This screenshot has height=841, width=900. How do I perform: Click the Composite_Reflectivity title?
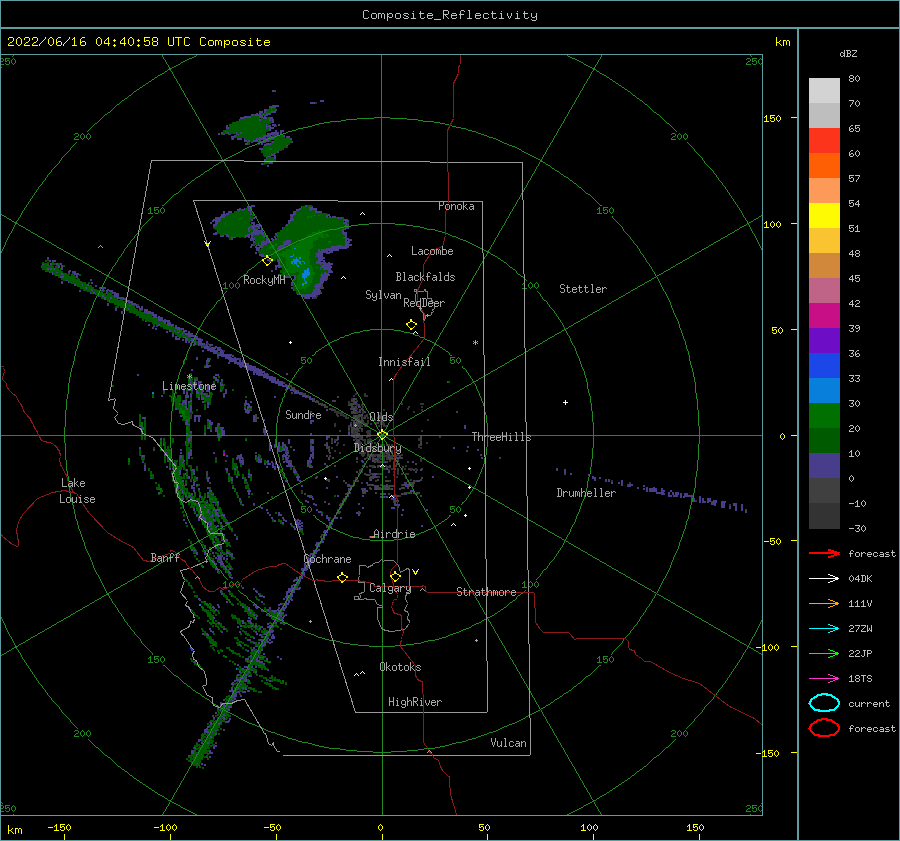coord(450,15)
